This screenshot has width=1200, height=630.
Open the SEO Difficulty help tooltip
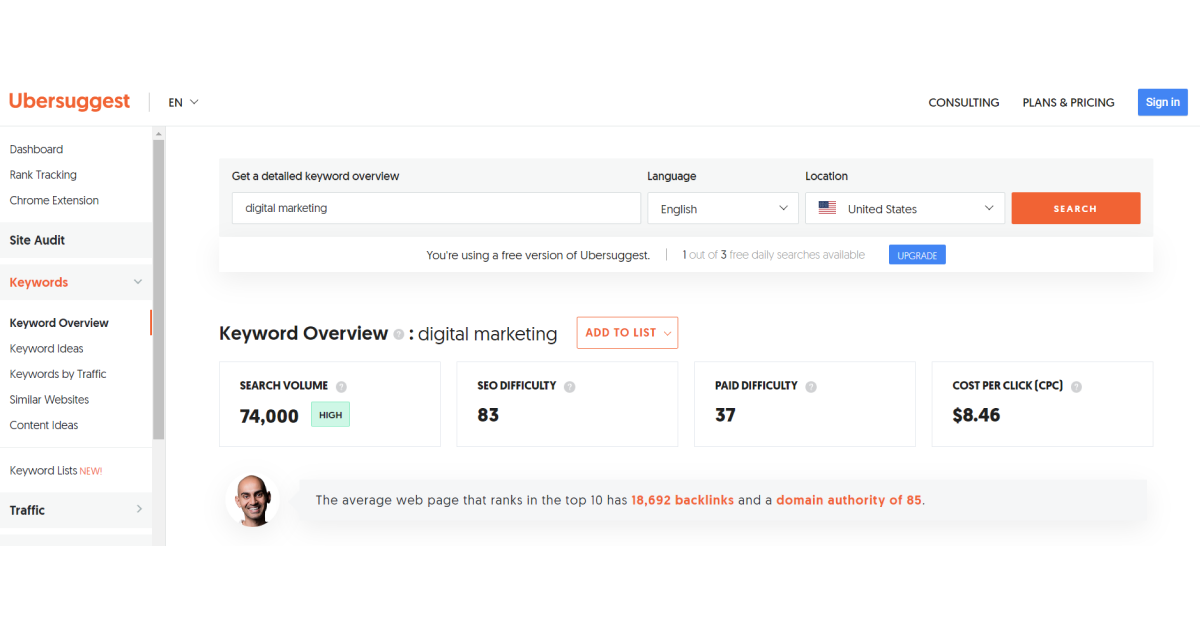(570, 386)
